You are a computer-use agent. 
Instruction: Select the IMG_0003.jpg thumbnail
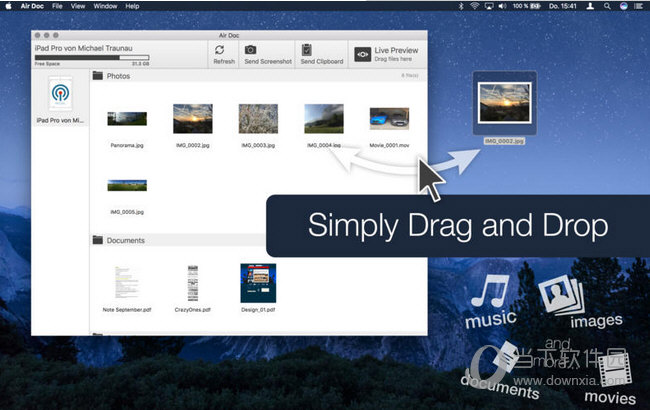pos(258,119)
